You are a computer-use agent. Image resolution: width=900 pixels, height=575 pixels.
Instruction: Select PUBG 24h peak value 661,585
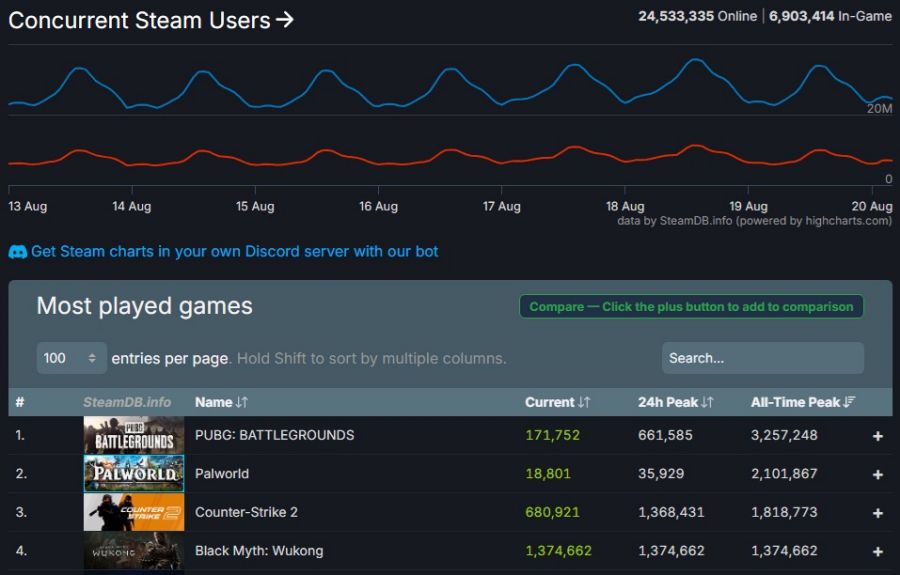point(665,435)
